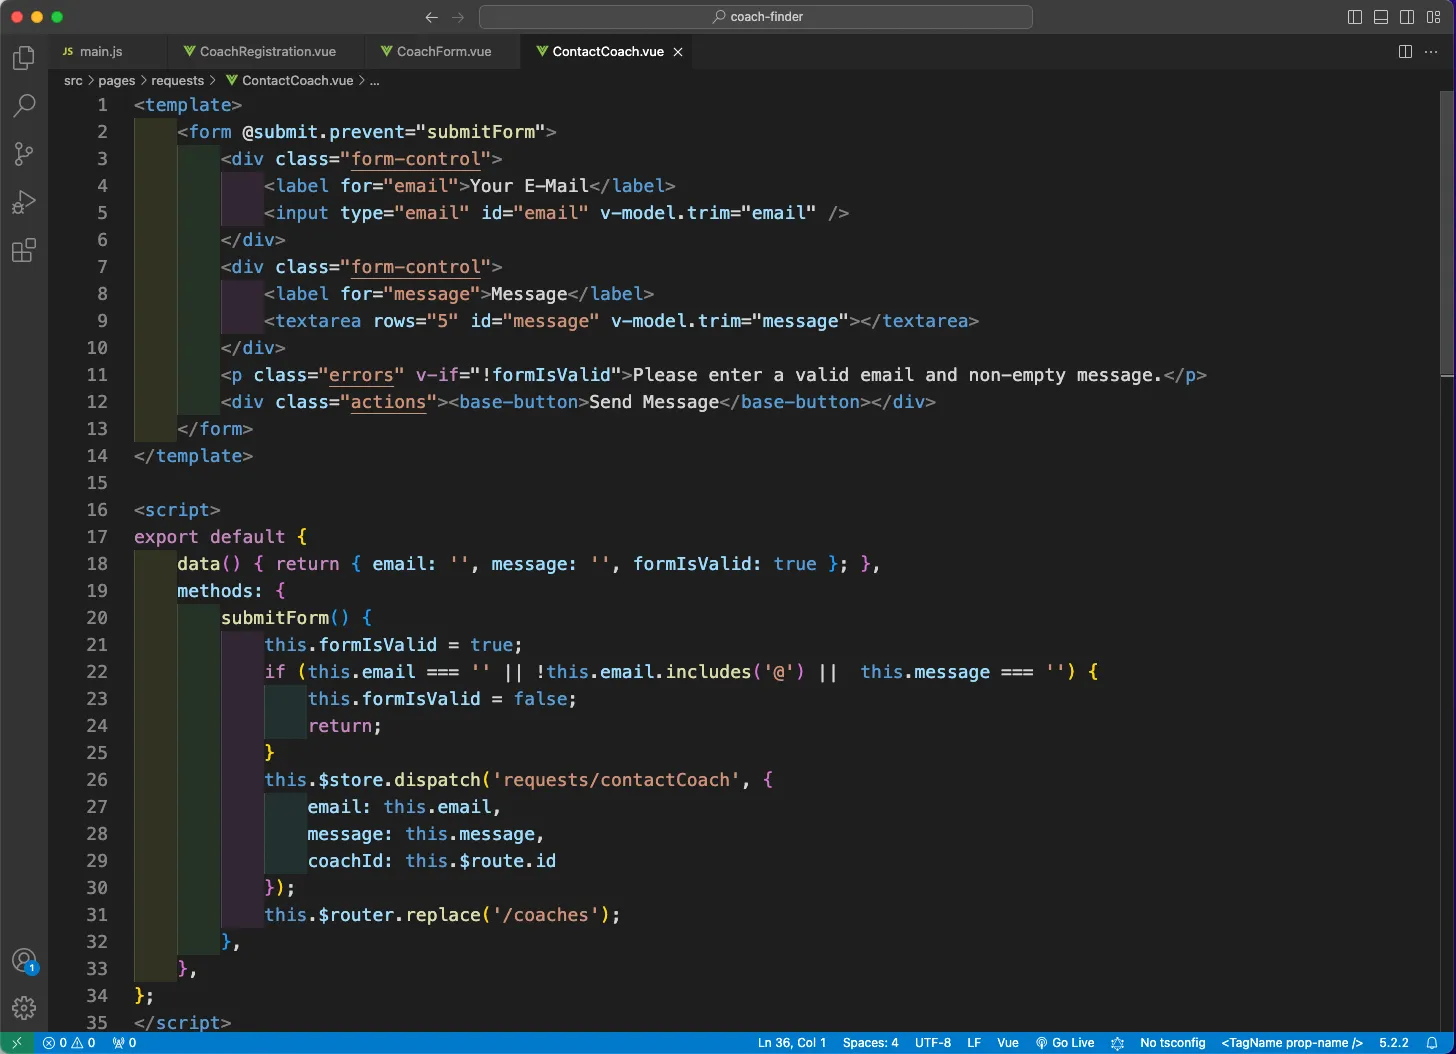Screen dimensions: 1456x1054
Task: Open the Accounts menu icon
Action: pos(24,961)
